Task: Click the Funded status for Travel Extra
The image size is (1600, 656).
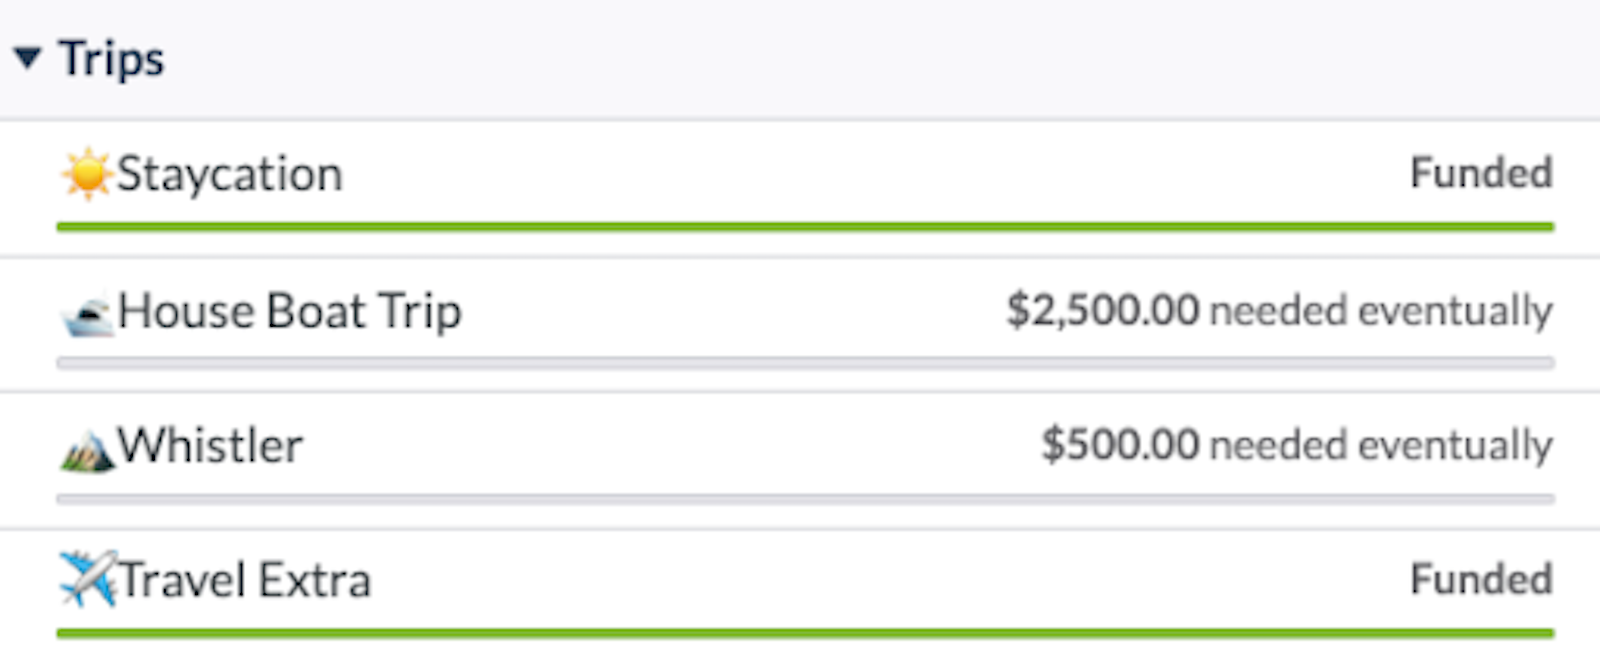Action: click(x=1481, y=579)
